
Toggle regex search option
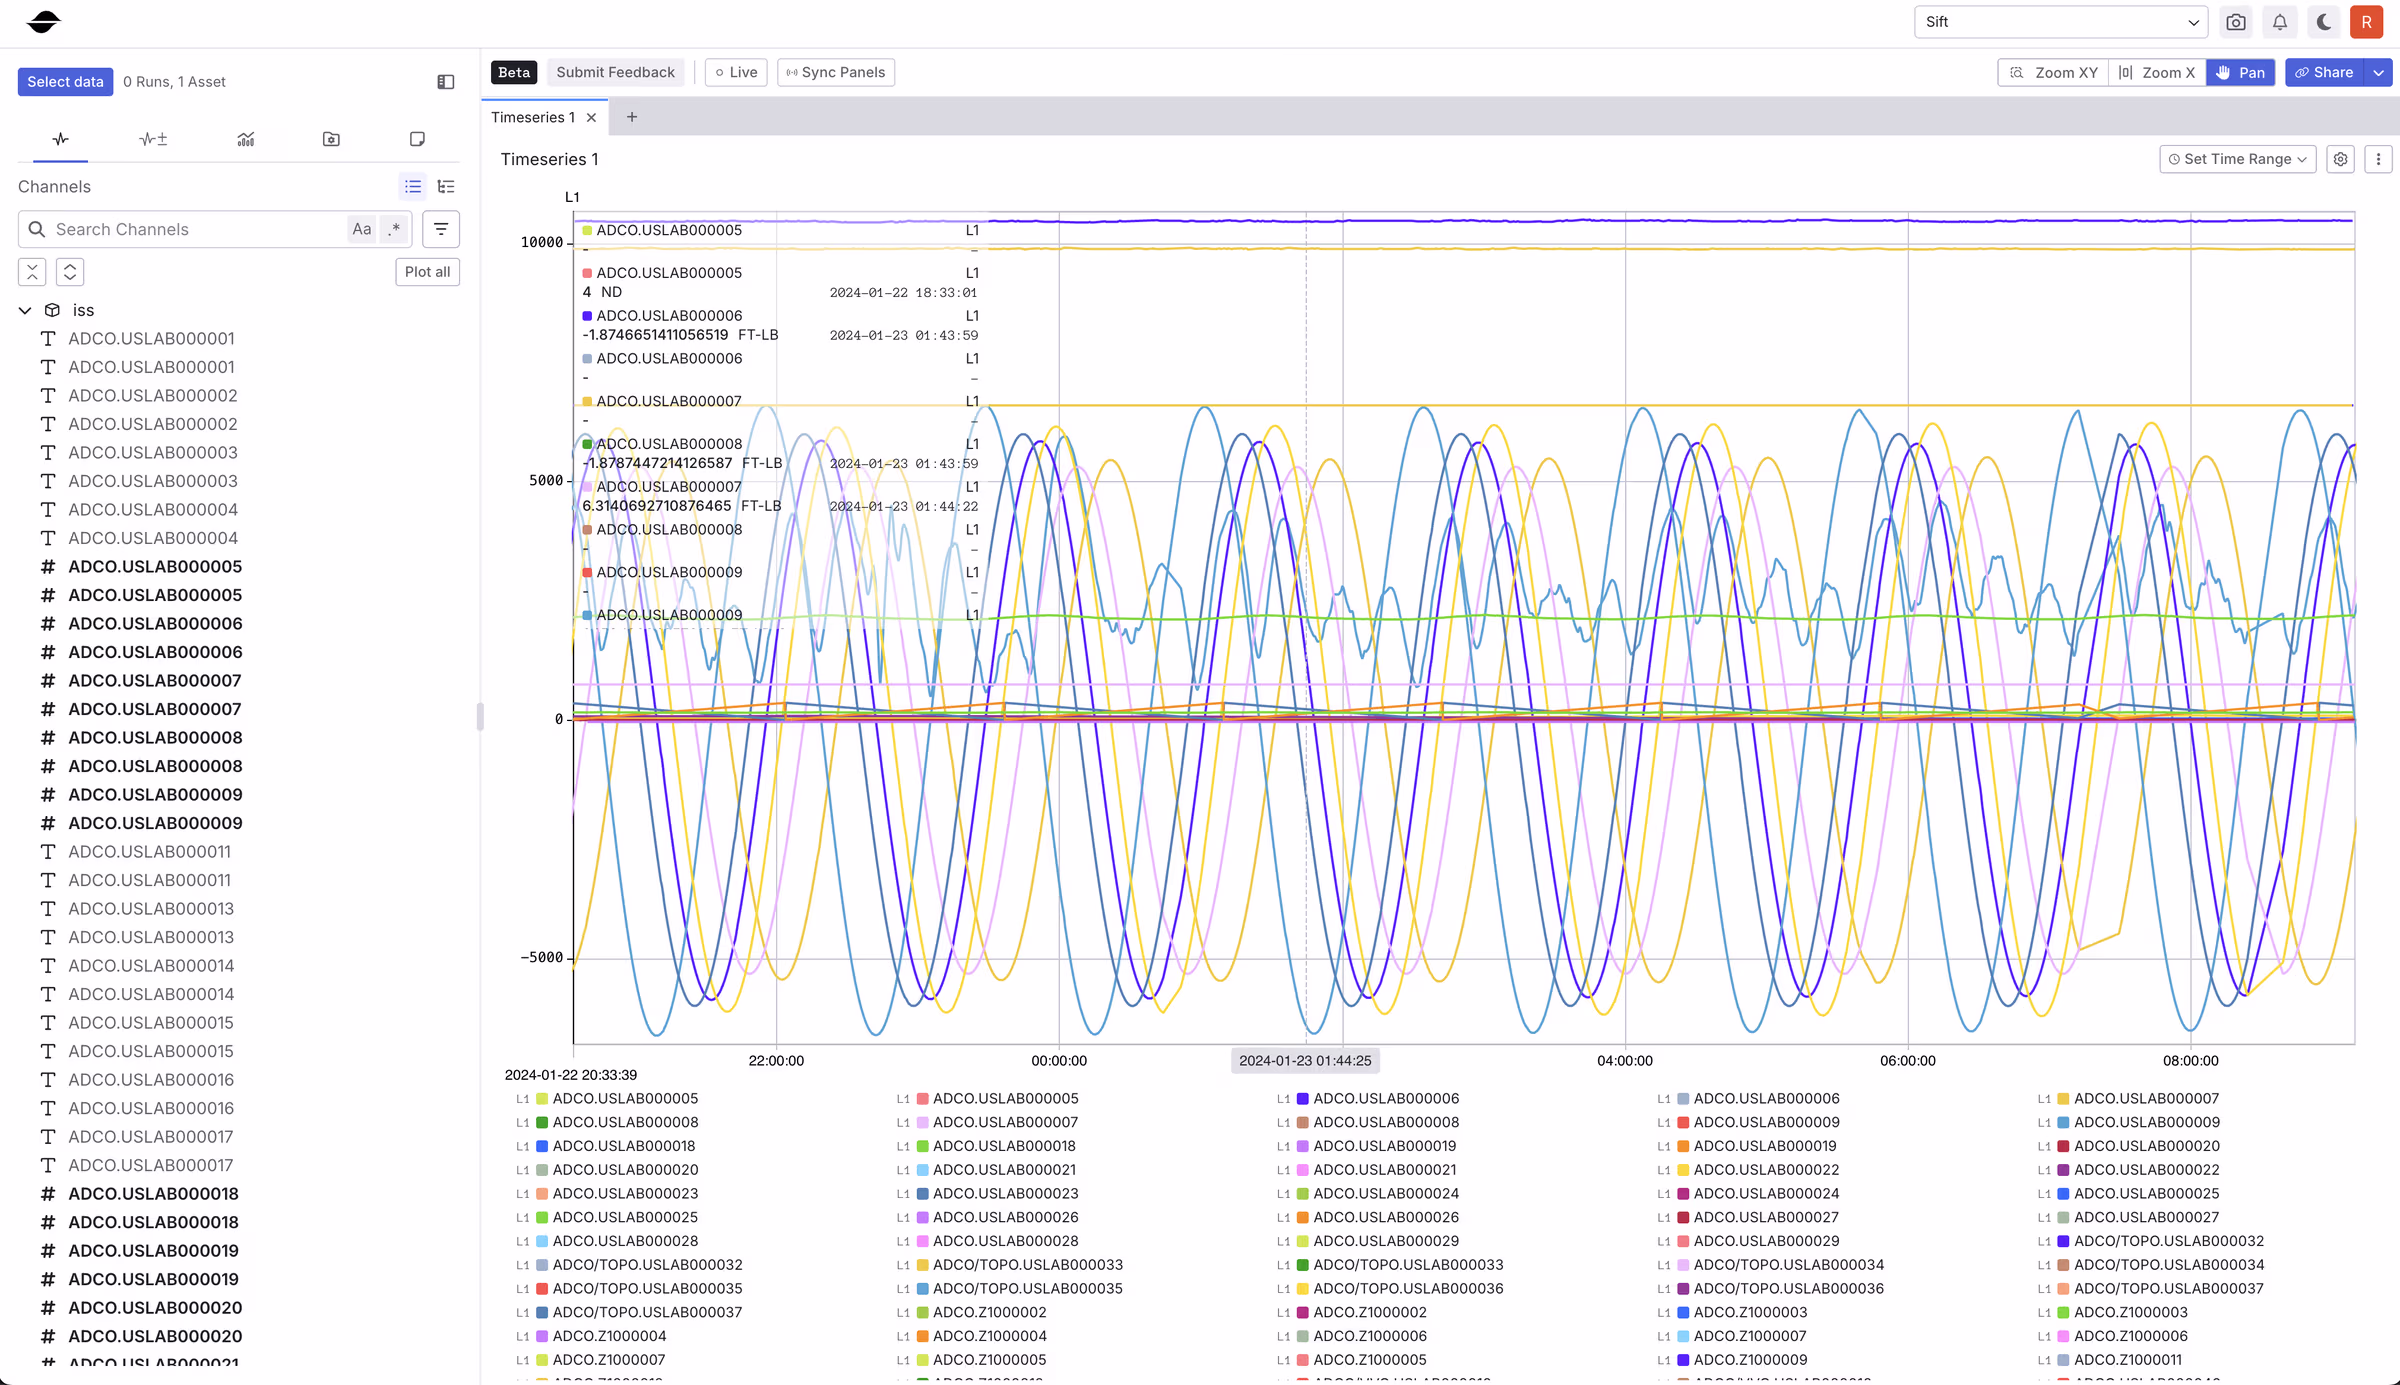point(396,229)
